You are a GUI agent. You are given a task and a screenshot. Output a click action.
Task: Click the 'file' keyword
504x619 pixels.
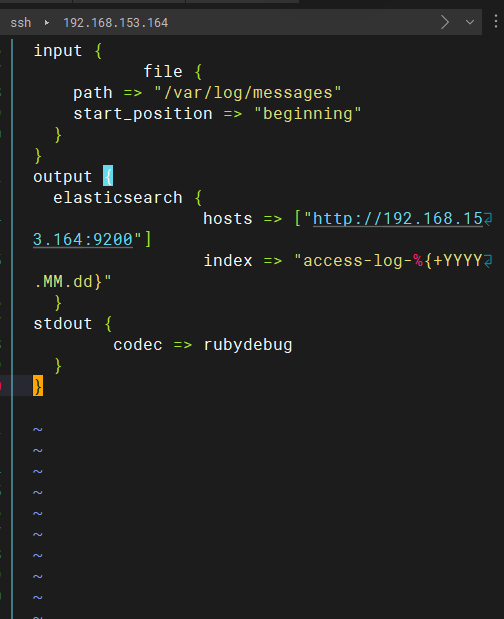[x=163, y=72]
